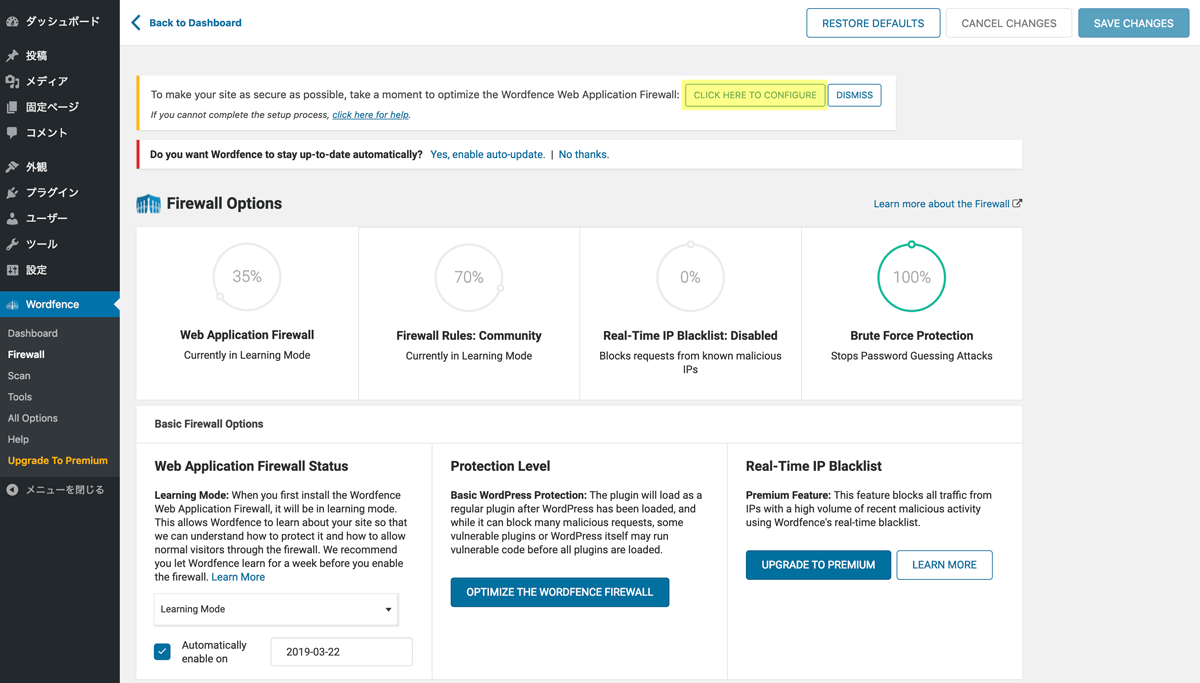
Task: Click the Wordfence logo beside Firewall Options heading
Action: 148,204
